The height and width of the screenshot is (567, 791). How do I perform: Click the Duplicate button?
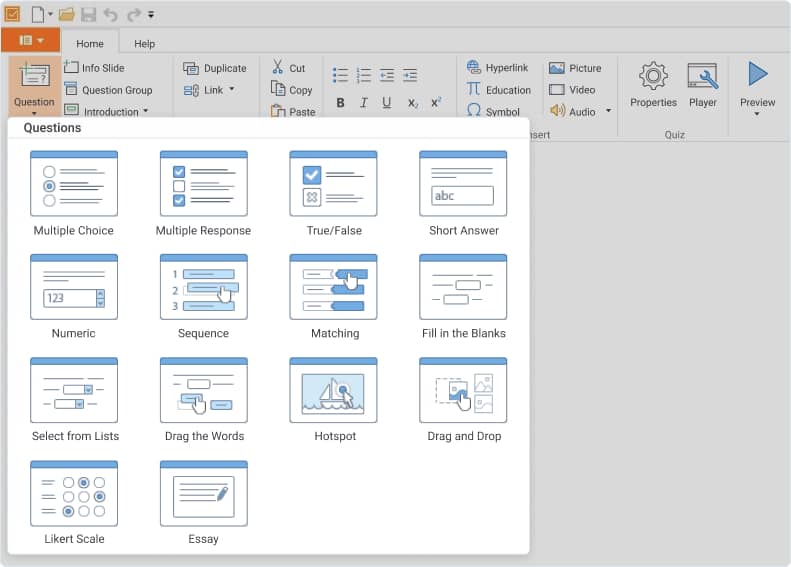click(215, 68)
